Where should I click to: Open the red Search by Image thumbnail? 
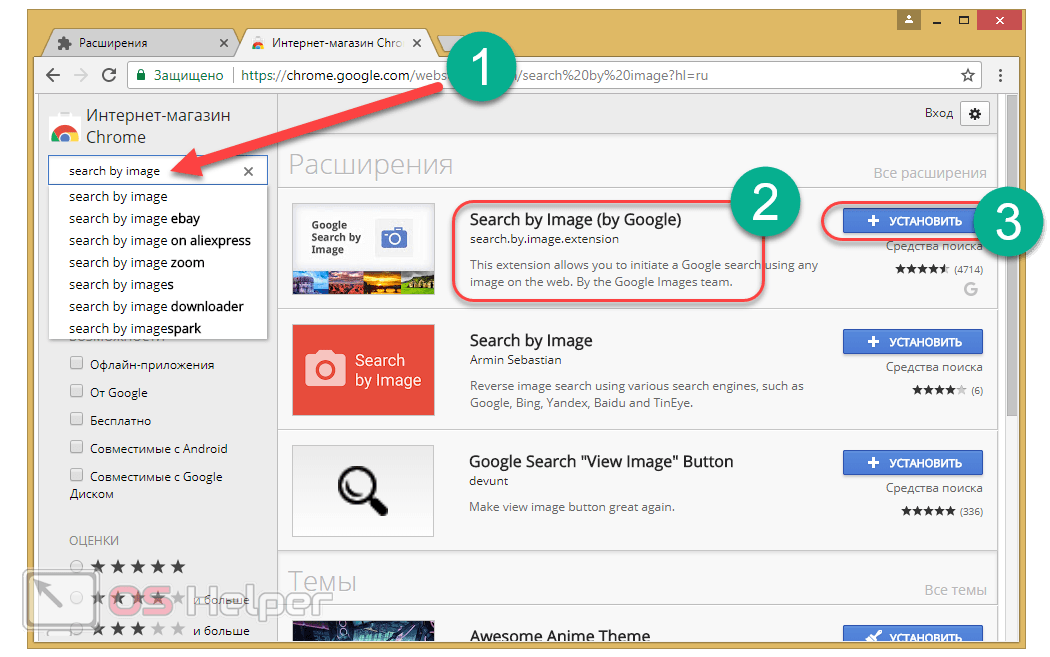pos(363,369)
